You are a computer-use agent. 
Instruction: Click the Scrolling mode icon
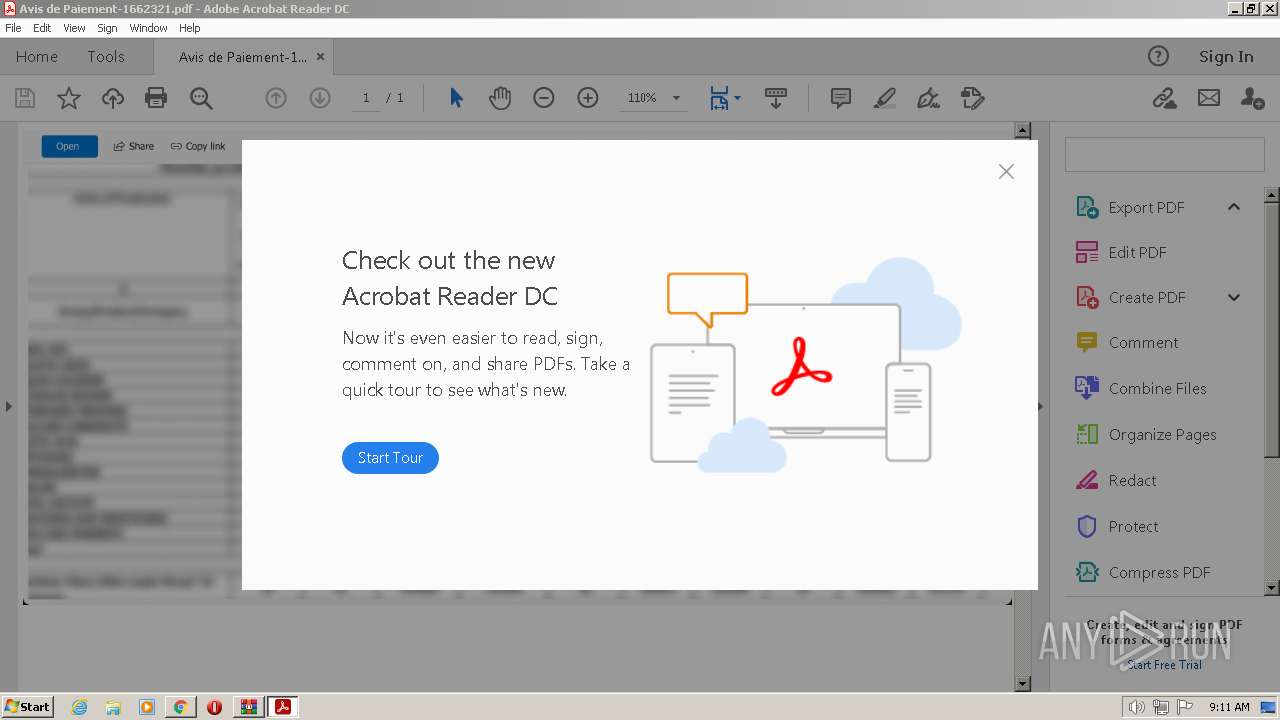(x=776, y=98)
